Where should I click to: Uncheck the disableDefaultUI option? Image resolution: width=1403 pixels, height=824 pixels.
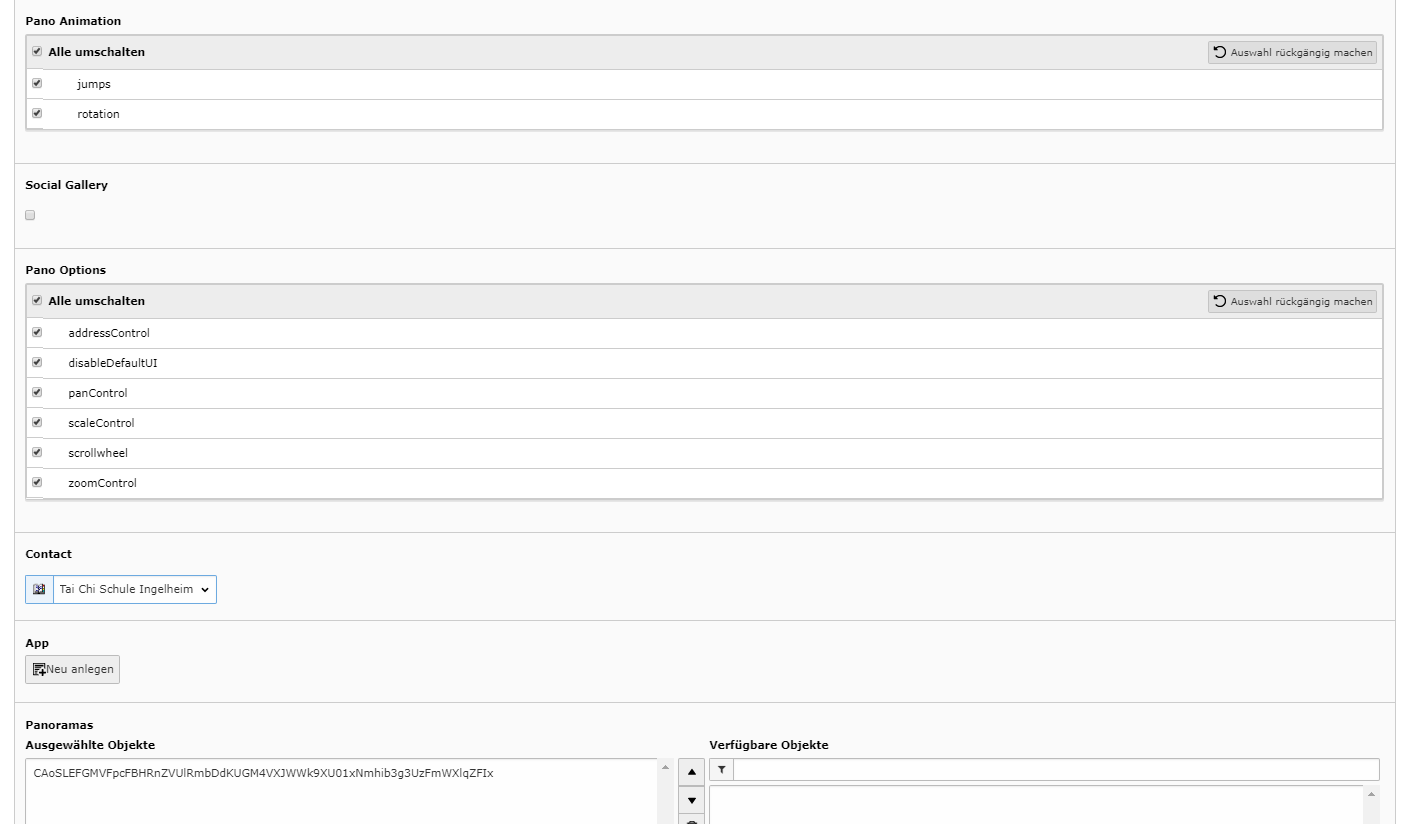[x=37, y=362]
